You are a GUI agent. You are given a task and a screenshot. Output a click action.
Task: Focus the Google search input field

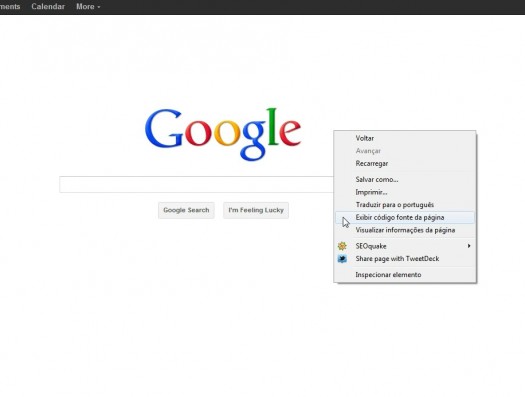[197, 184]
